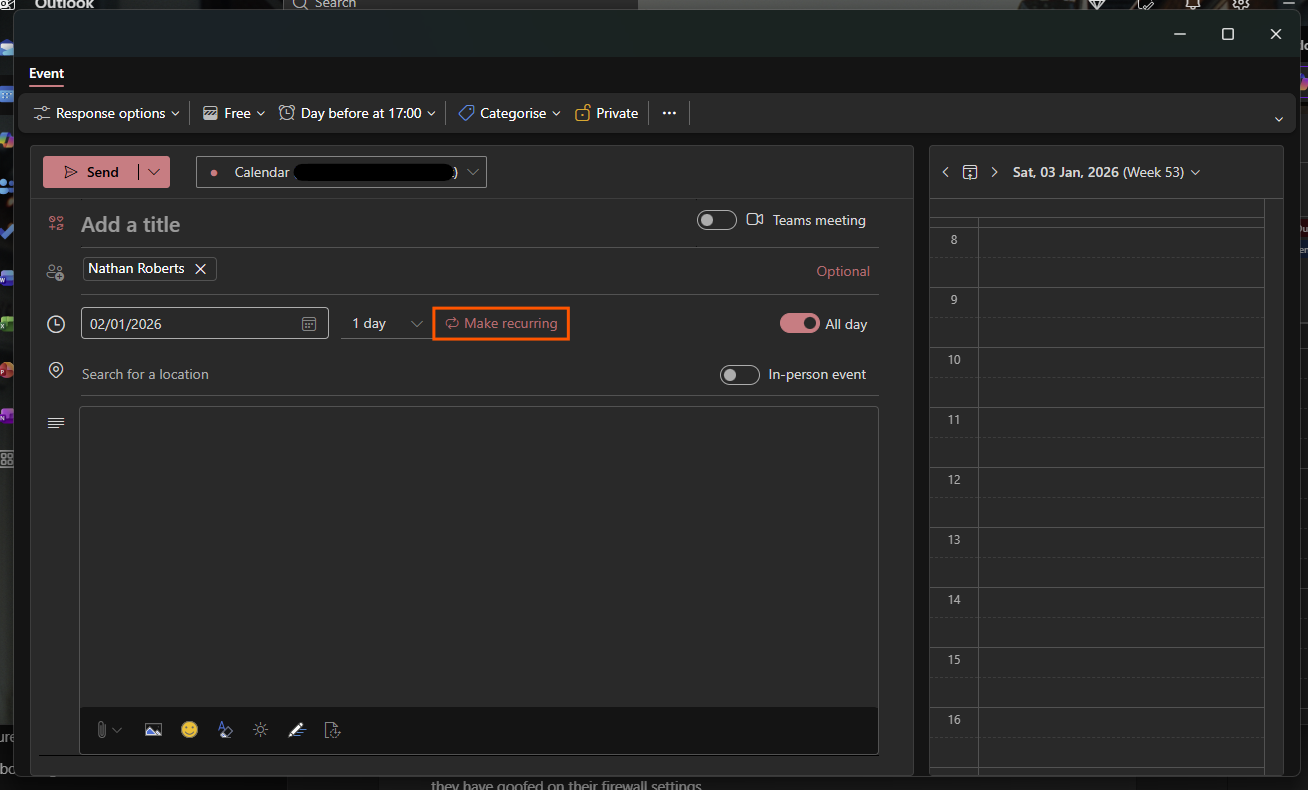Select the 15 o'clock slot in day view
Viewport: 1308px width, 790px height.
pyautogui.click(x=1120, y=677)
